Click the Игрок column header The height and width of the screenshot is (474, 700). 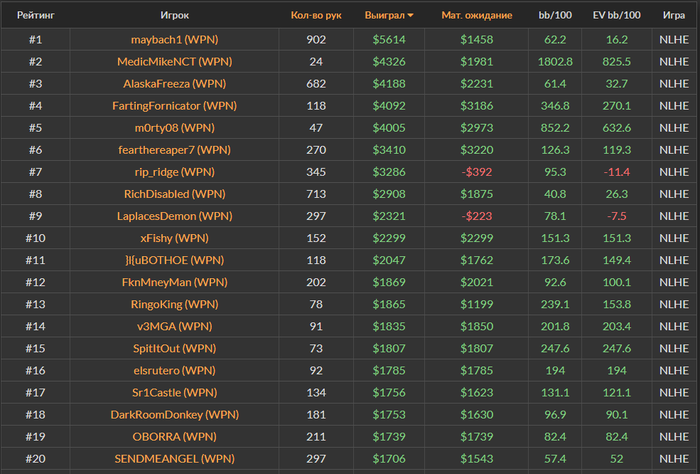(175, 15)
